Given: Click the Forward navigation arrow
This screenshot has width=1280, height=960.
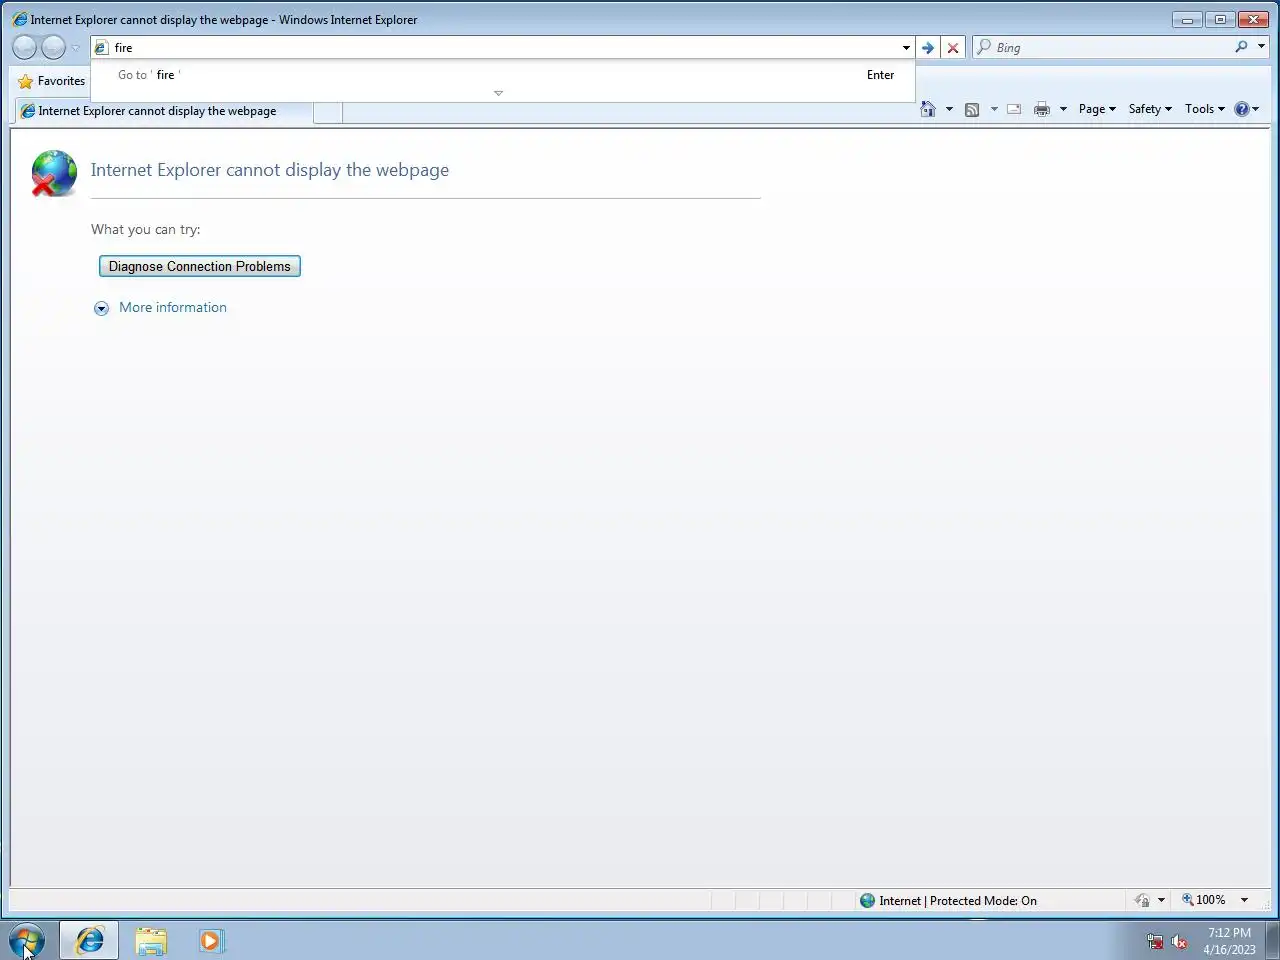Looking at the screenshot, I should pos(53,47).
